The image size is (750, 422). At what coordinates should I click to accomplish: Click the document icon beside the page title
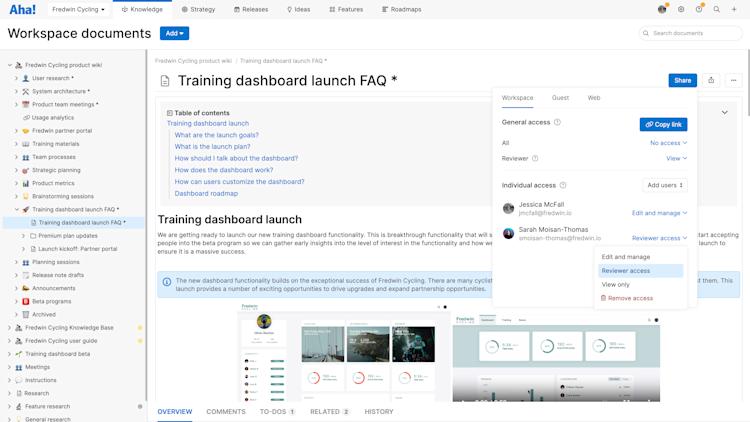coord(165,81)
